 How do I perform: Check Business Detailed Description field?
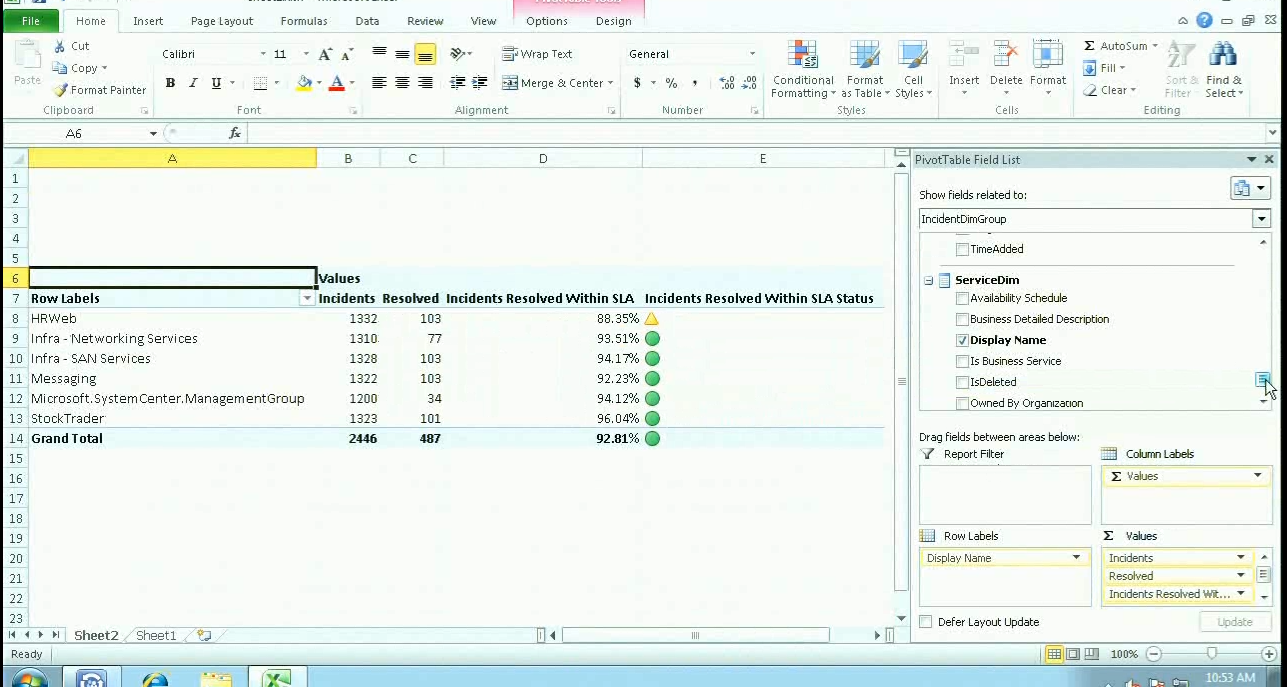[x=962, y=319]
